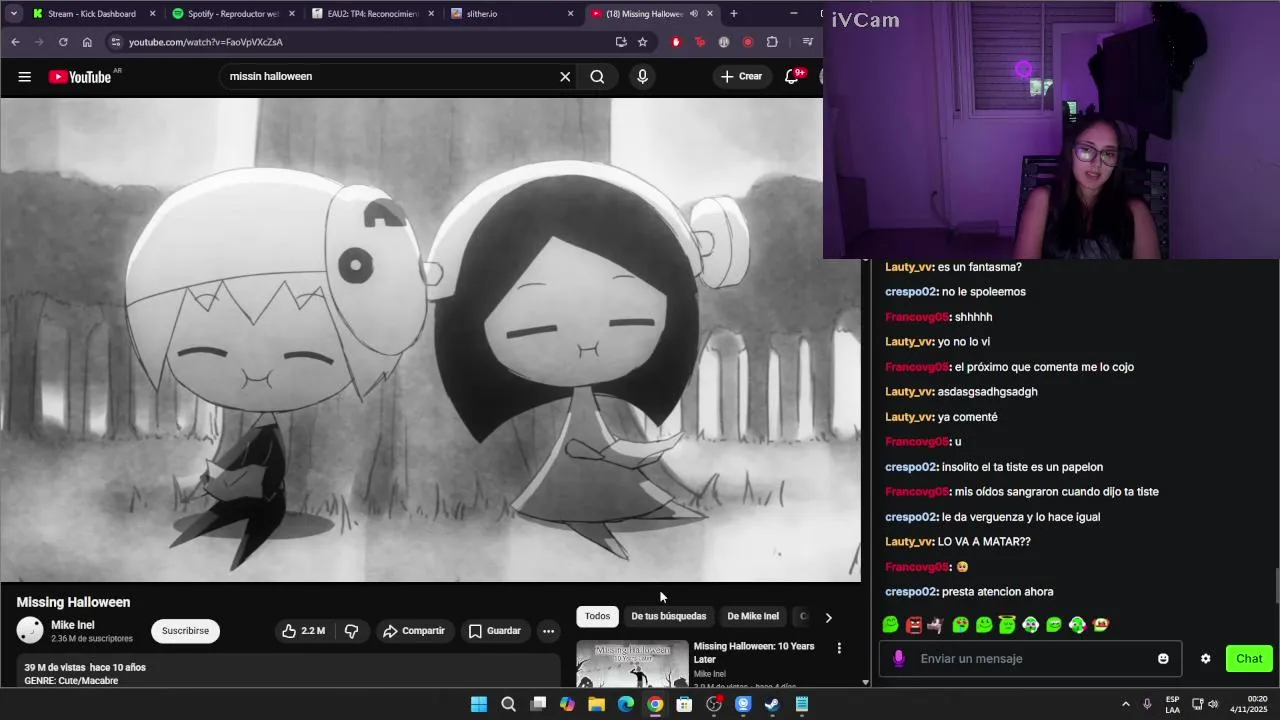Like the video showing 2.2 M
Image resolution: width=1280 pixels, height=720 pixels.
[x=302, y=631]
